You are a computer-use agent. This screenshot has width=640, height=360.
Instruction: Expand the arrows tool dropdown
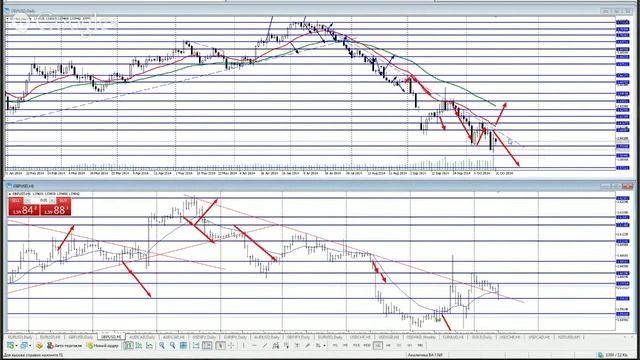click(324, 346)
